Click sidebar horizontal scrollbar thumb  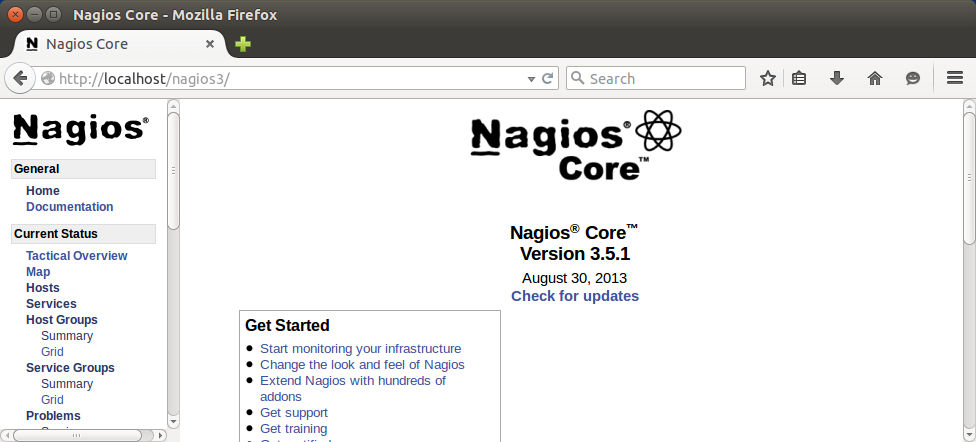77,435
